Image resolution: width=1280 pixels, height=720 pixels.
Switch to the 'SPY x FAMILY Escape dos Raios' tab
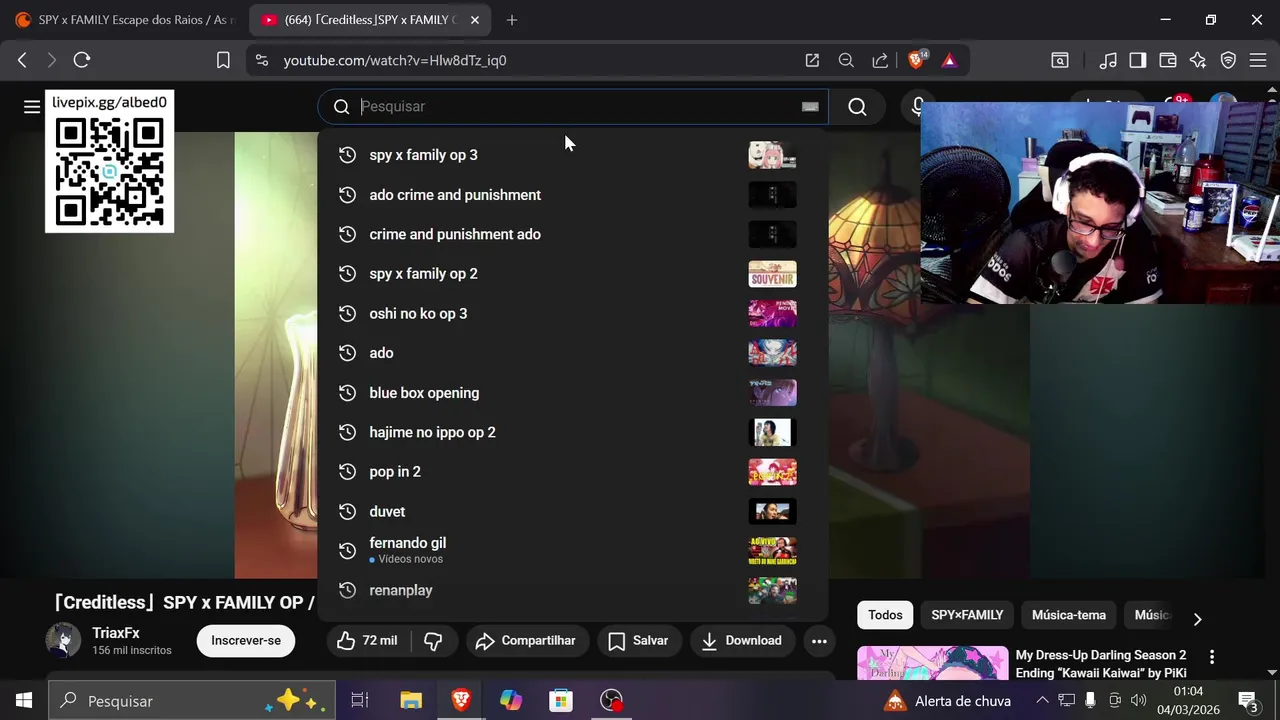coord(123,20)
